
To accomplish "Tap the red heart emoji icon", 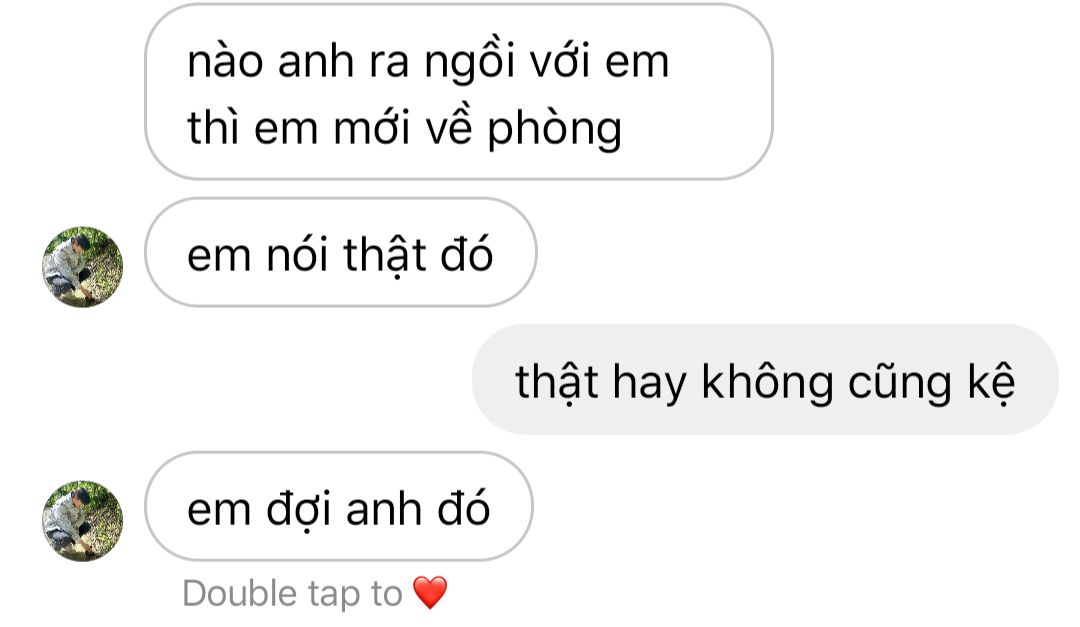I will (x=430, y=593).
